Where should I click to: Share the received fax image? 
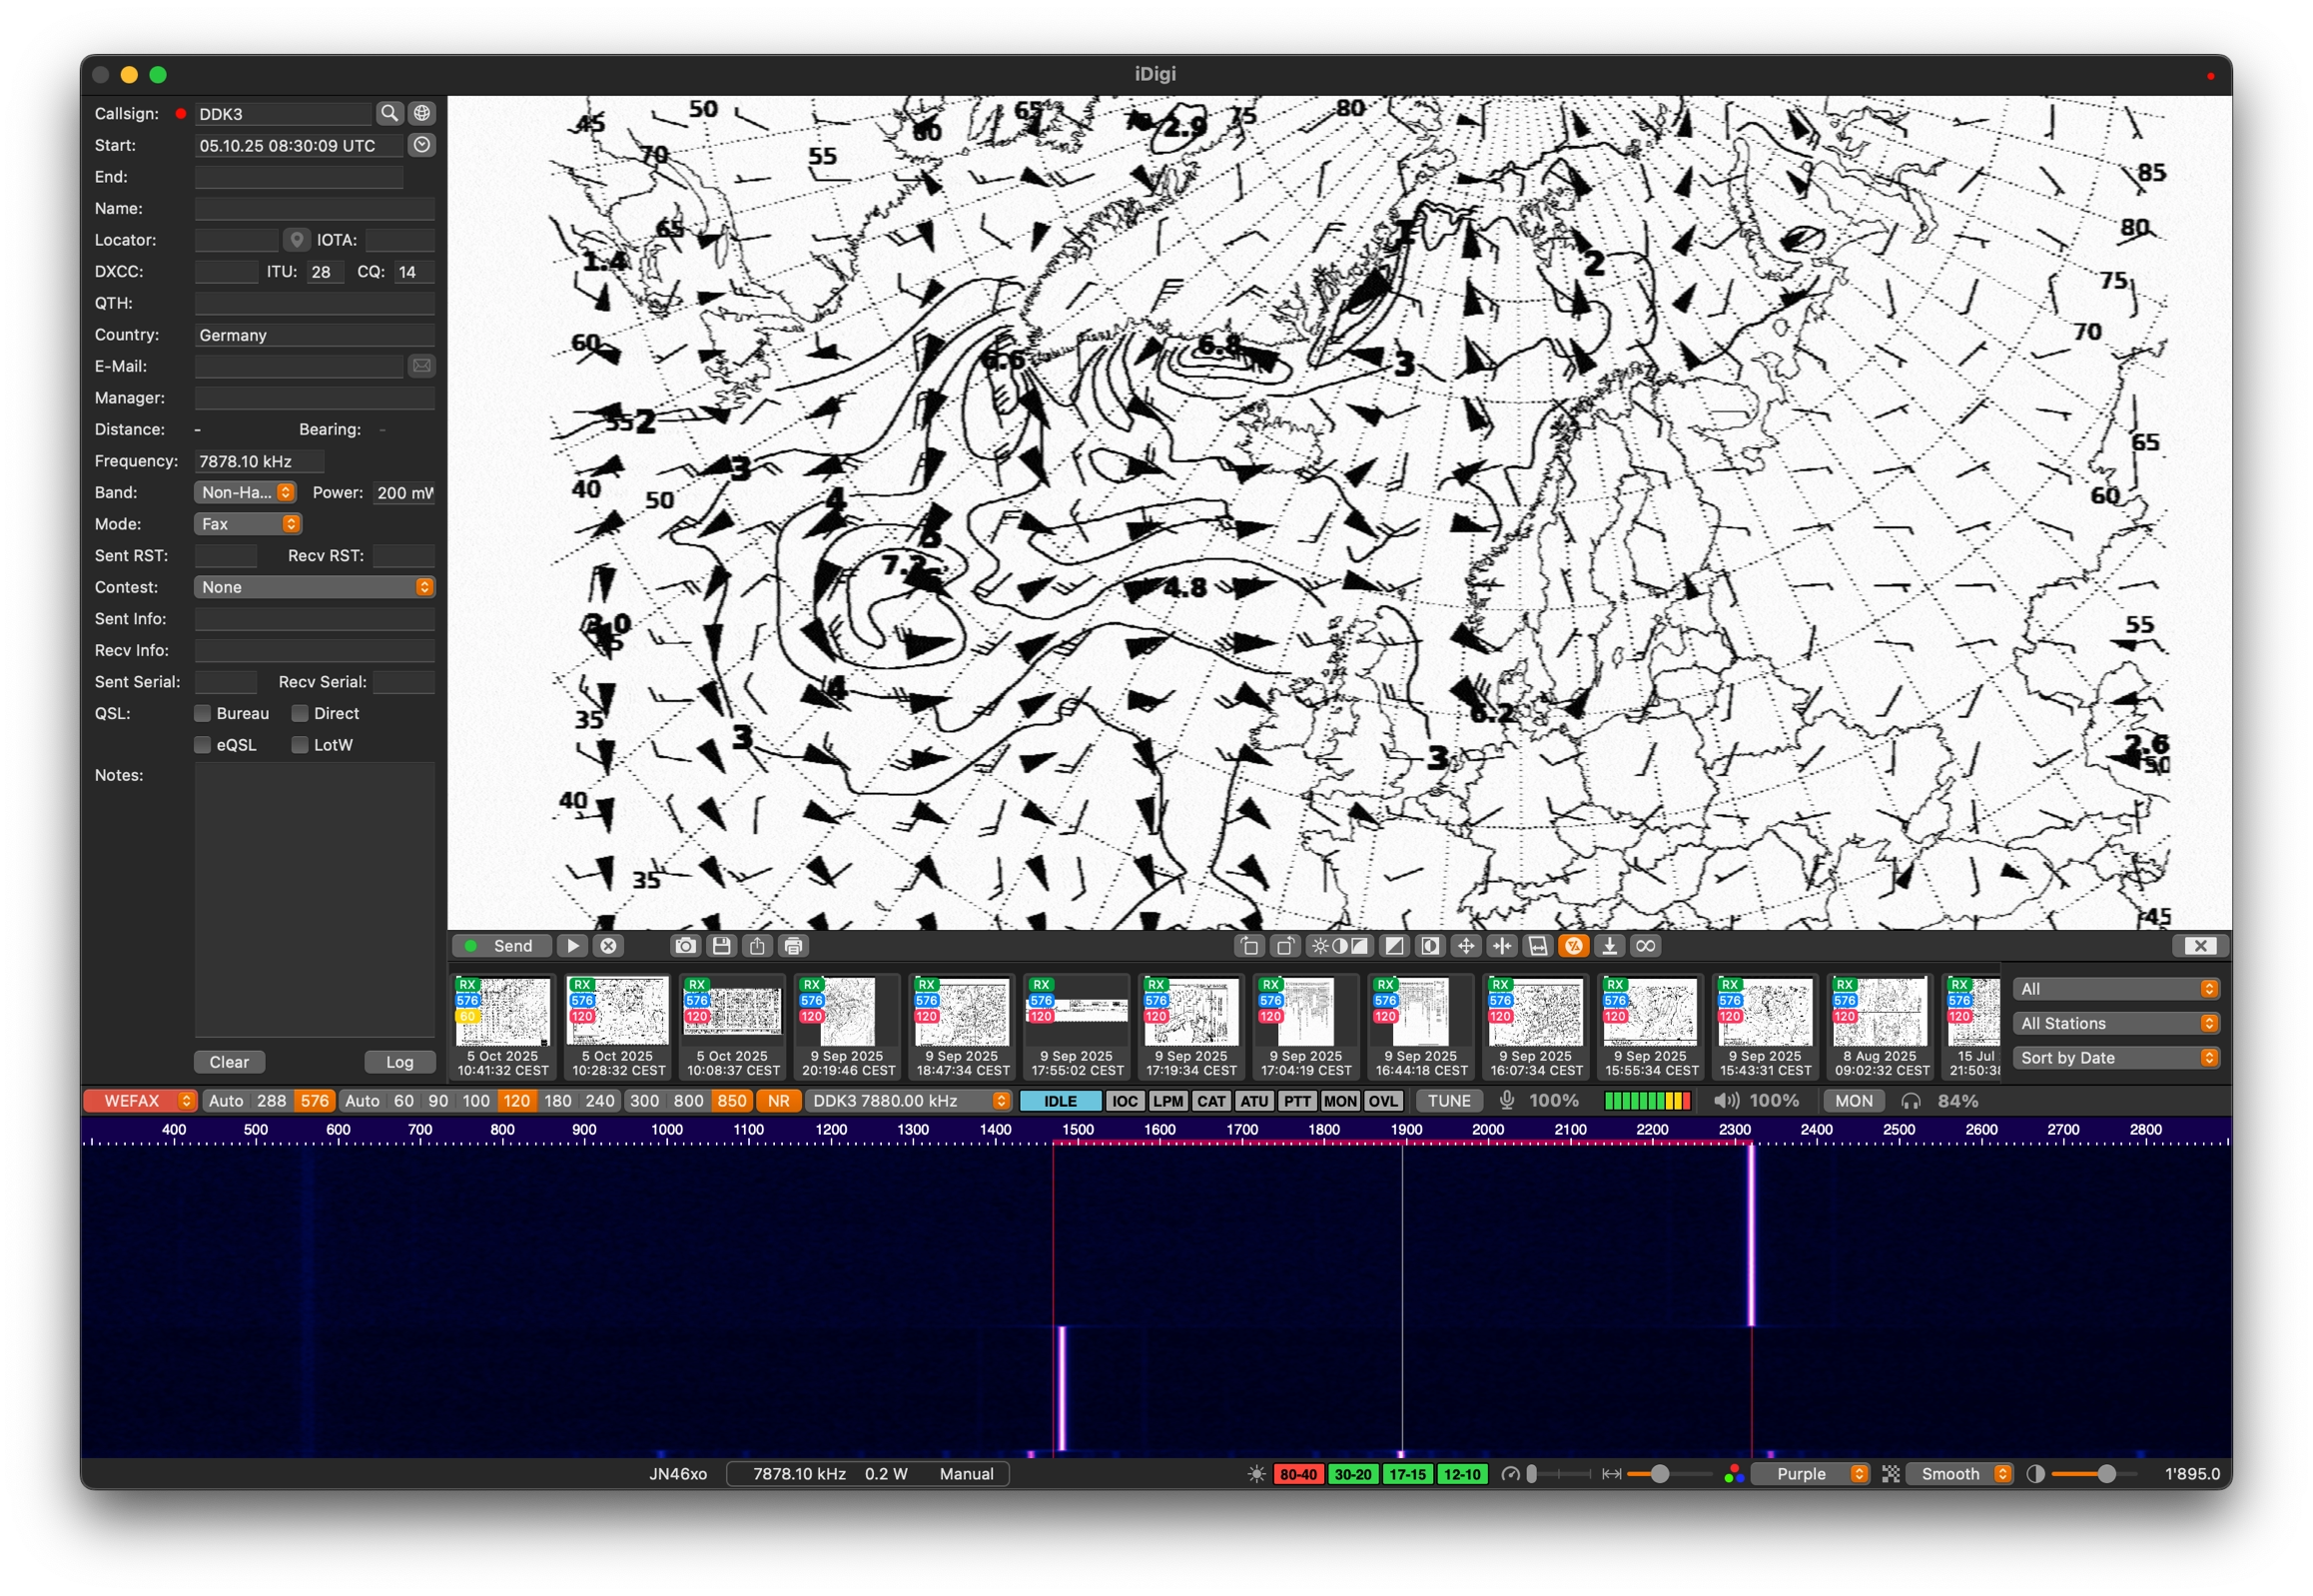(757, 946)
